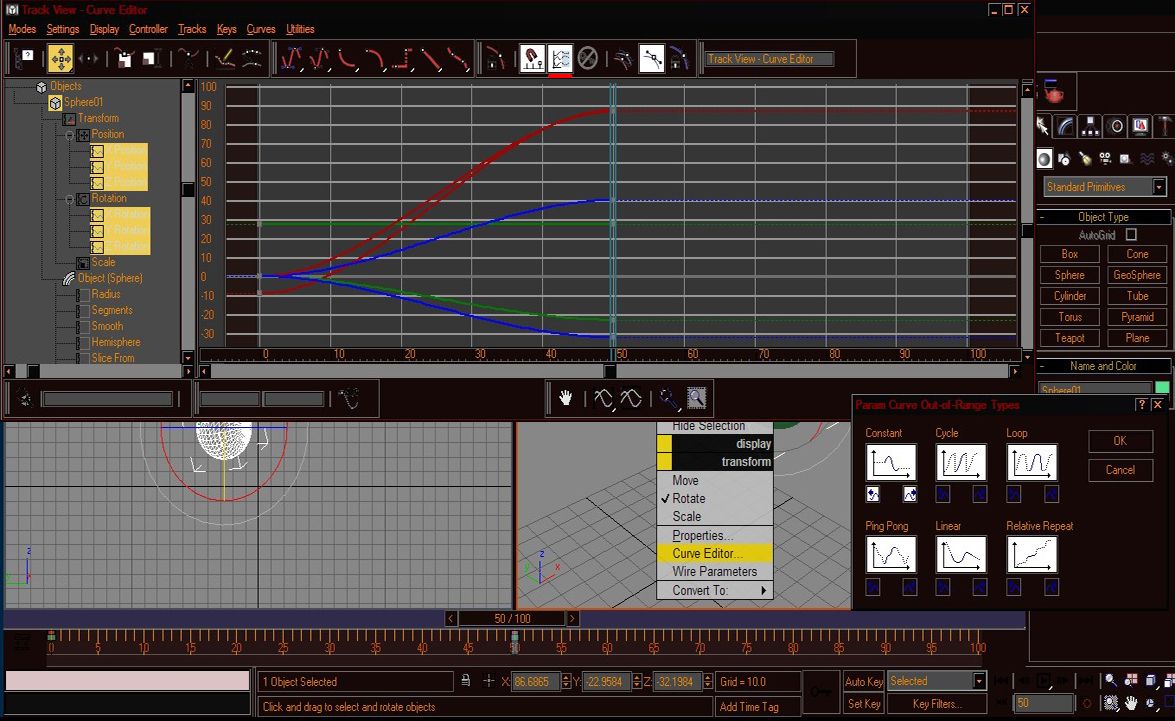Click the 50 / 100 time slider

pyautogui.click(x=512, y=618)
